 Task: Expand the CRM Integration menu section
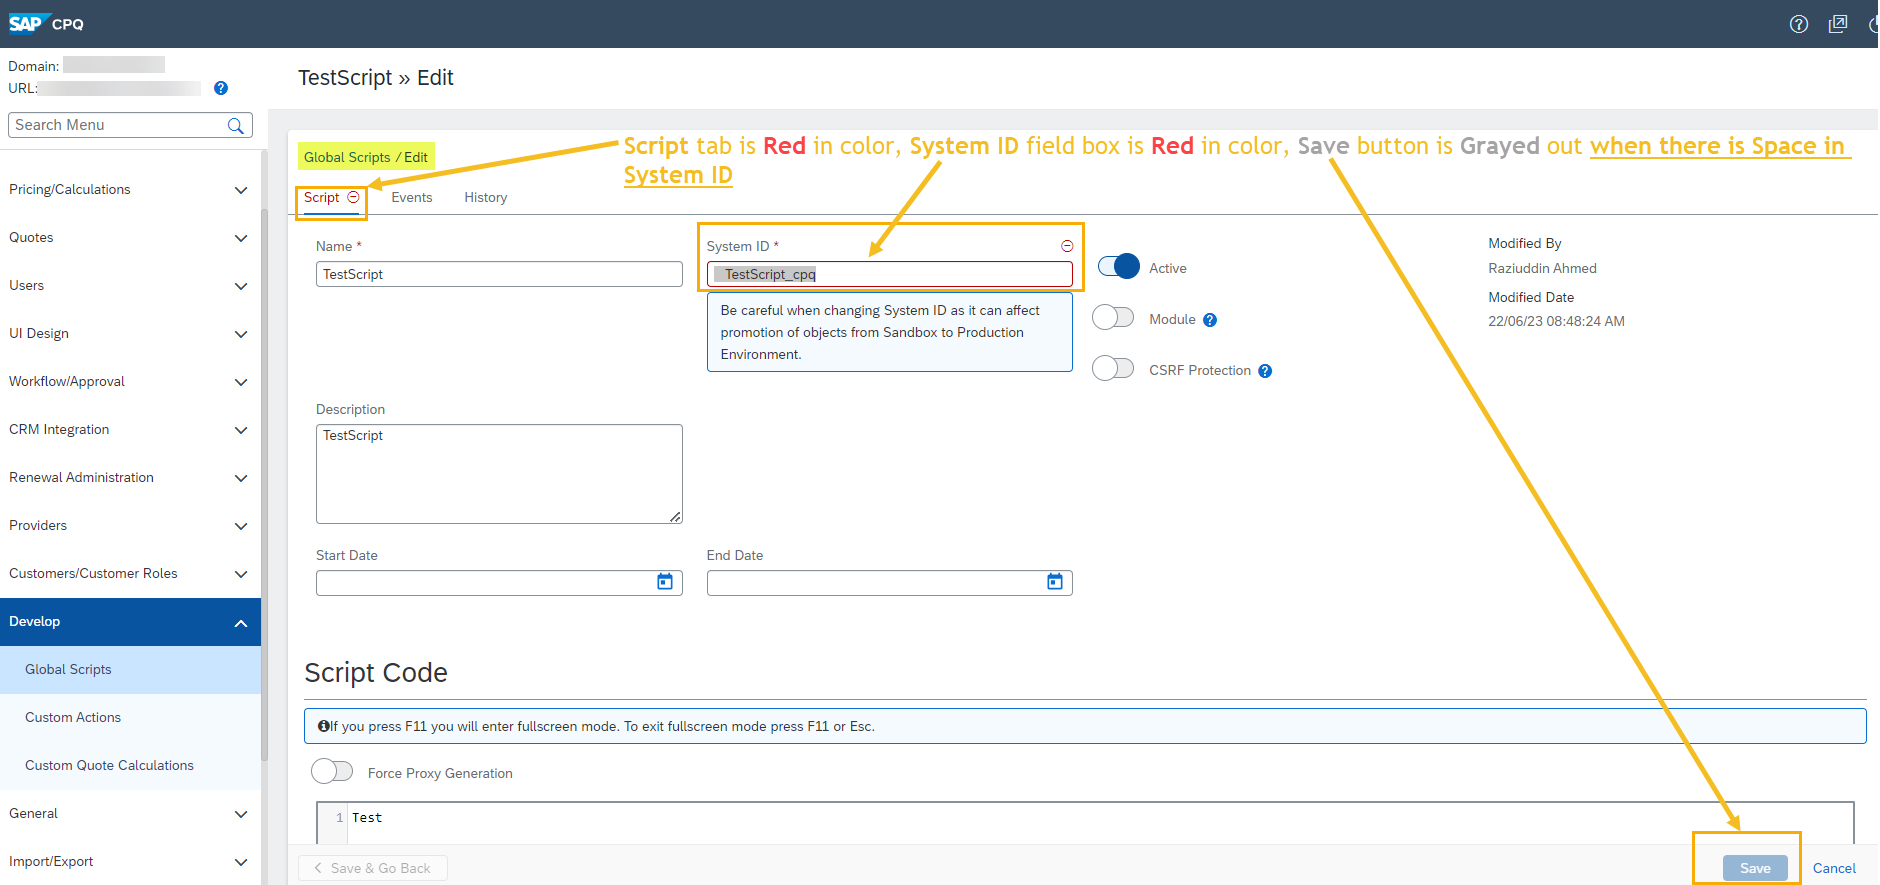tap(130, 430)
